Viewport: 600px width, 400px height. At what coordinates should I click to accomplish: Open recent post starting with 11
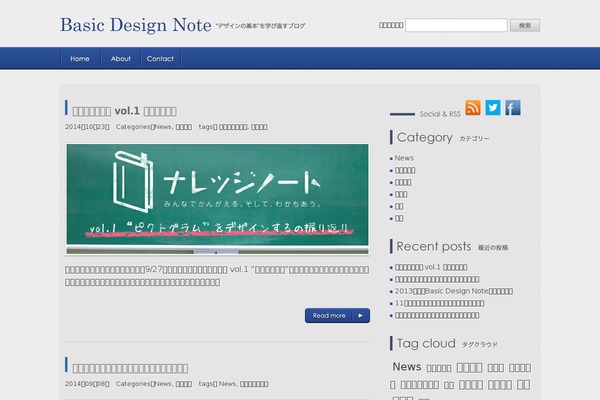click(x=439, y=304)
